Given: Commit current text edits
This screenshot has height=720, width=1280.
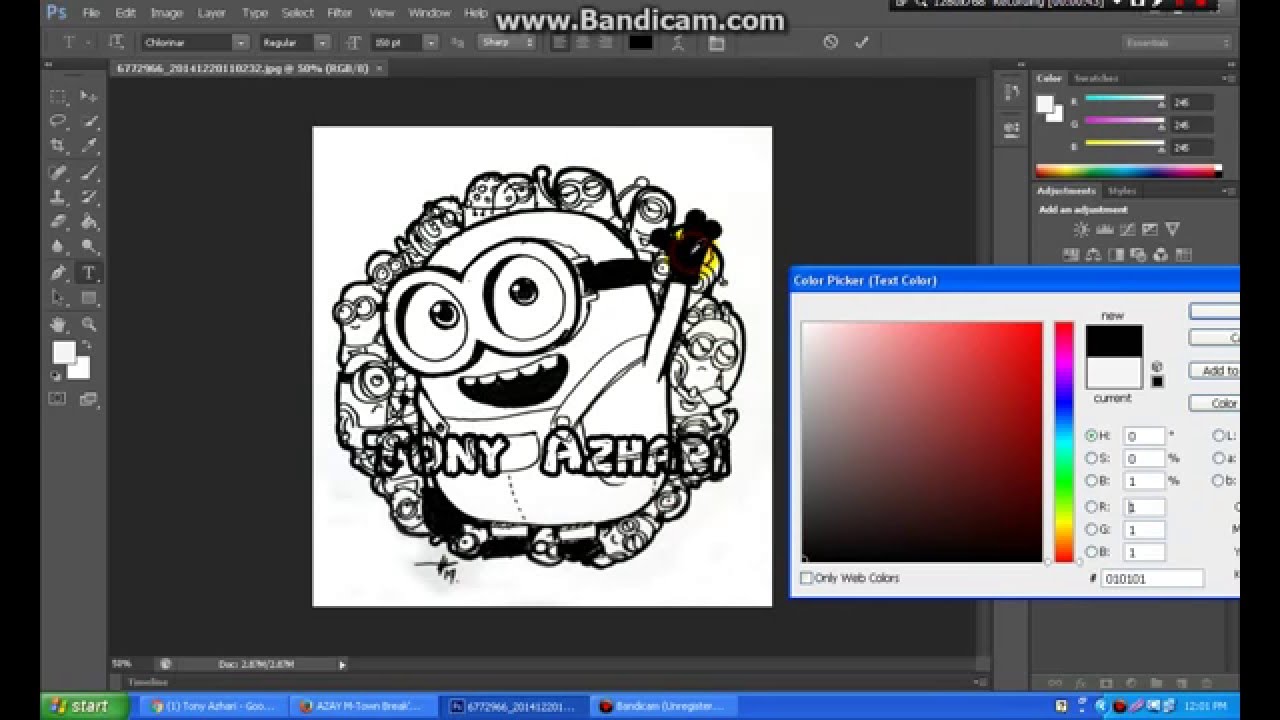Looking at the screenshot, I should 862,42.
